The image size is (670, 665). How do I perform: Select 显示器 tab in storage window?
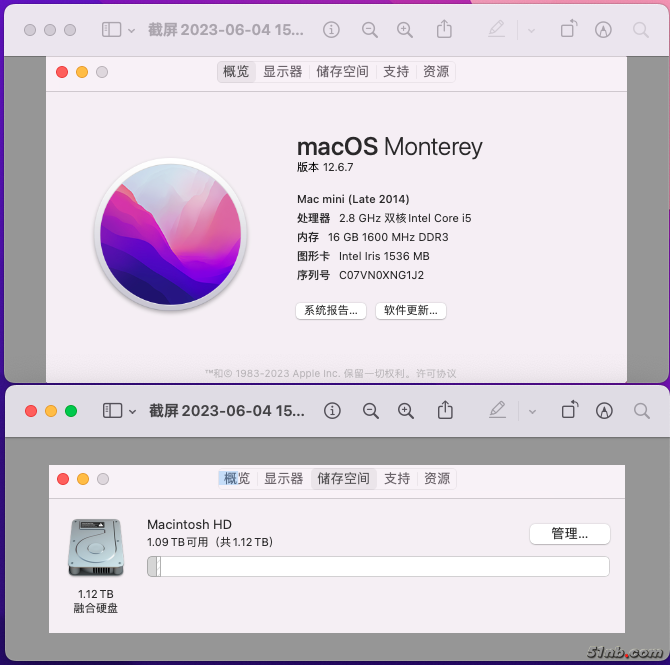(x=284, y=478)
